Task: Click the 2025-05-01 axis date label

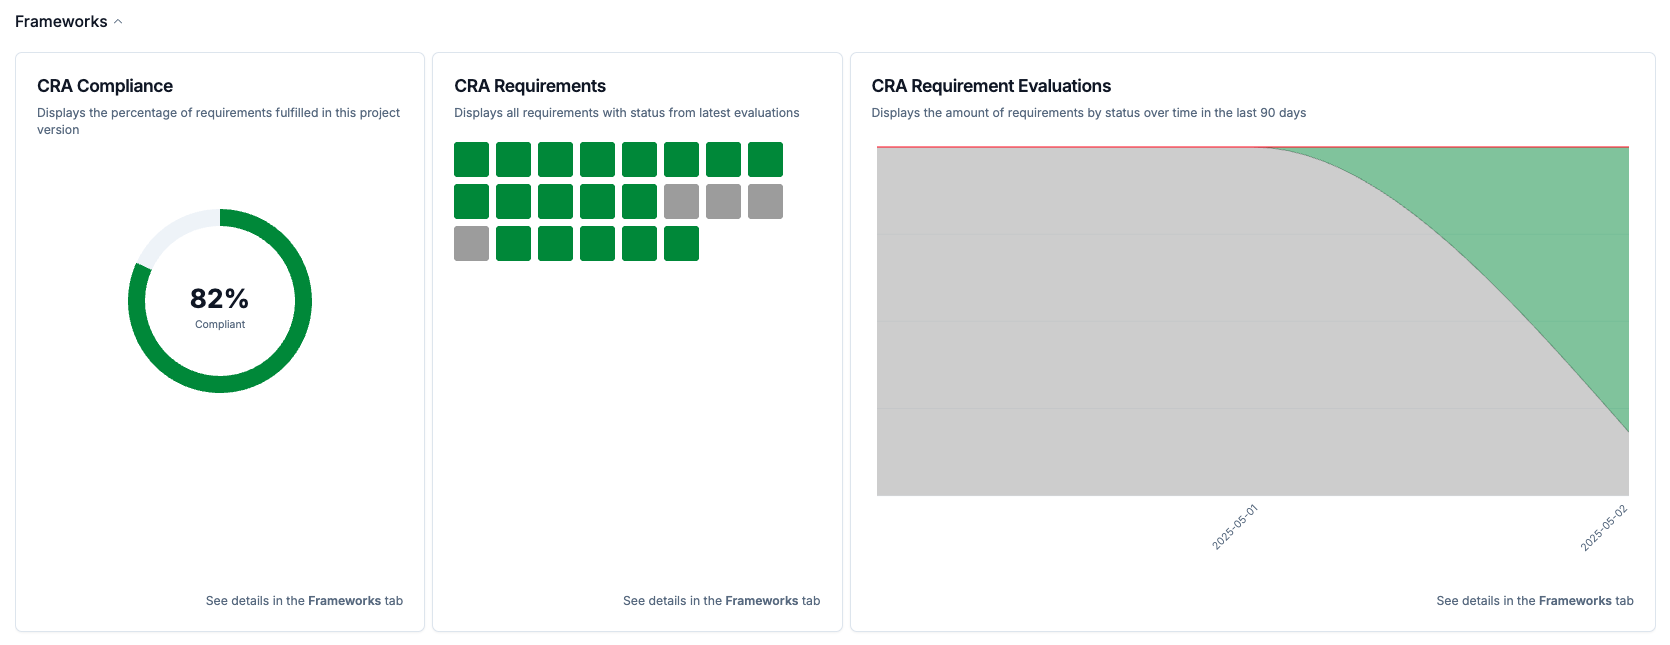Action: [x=1235, y=527]
